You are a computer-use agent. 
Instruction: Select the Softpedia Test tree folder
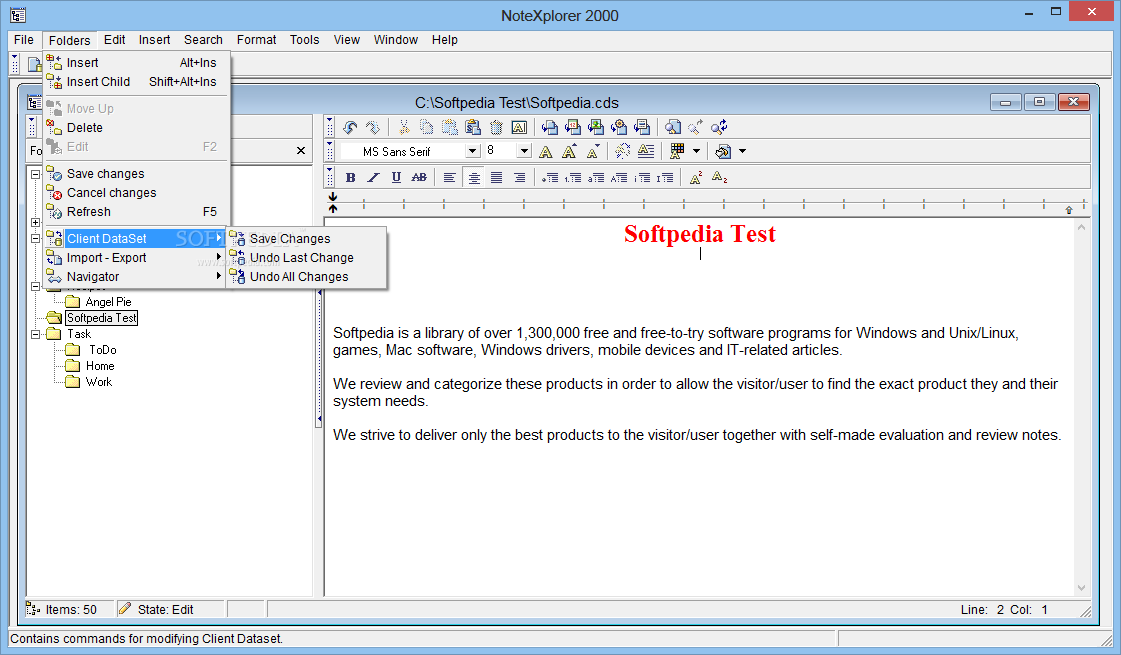102,318
